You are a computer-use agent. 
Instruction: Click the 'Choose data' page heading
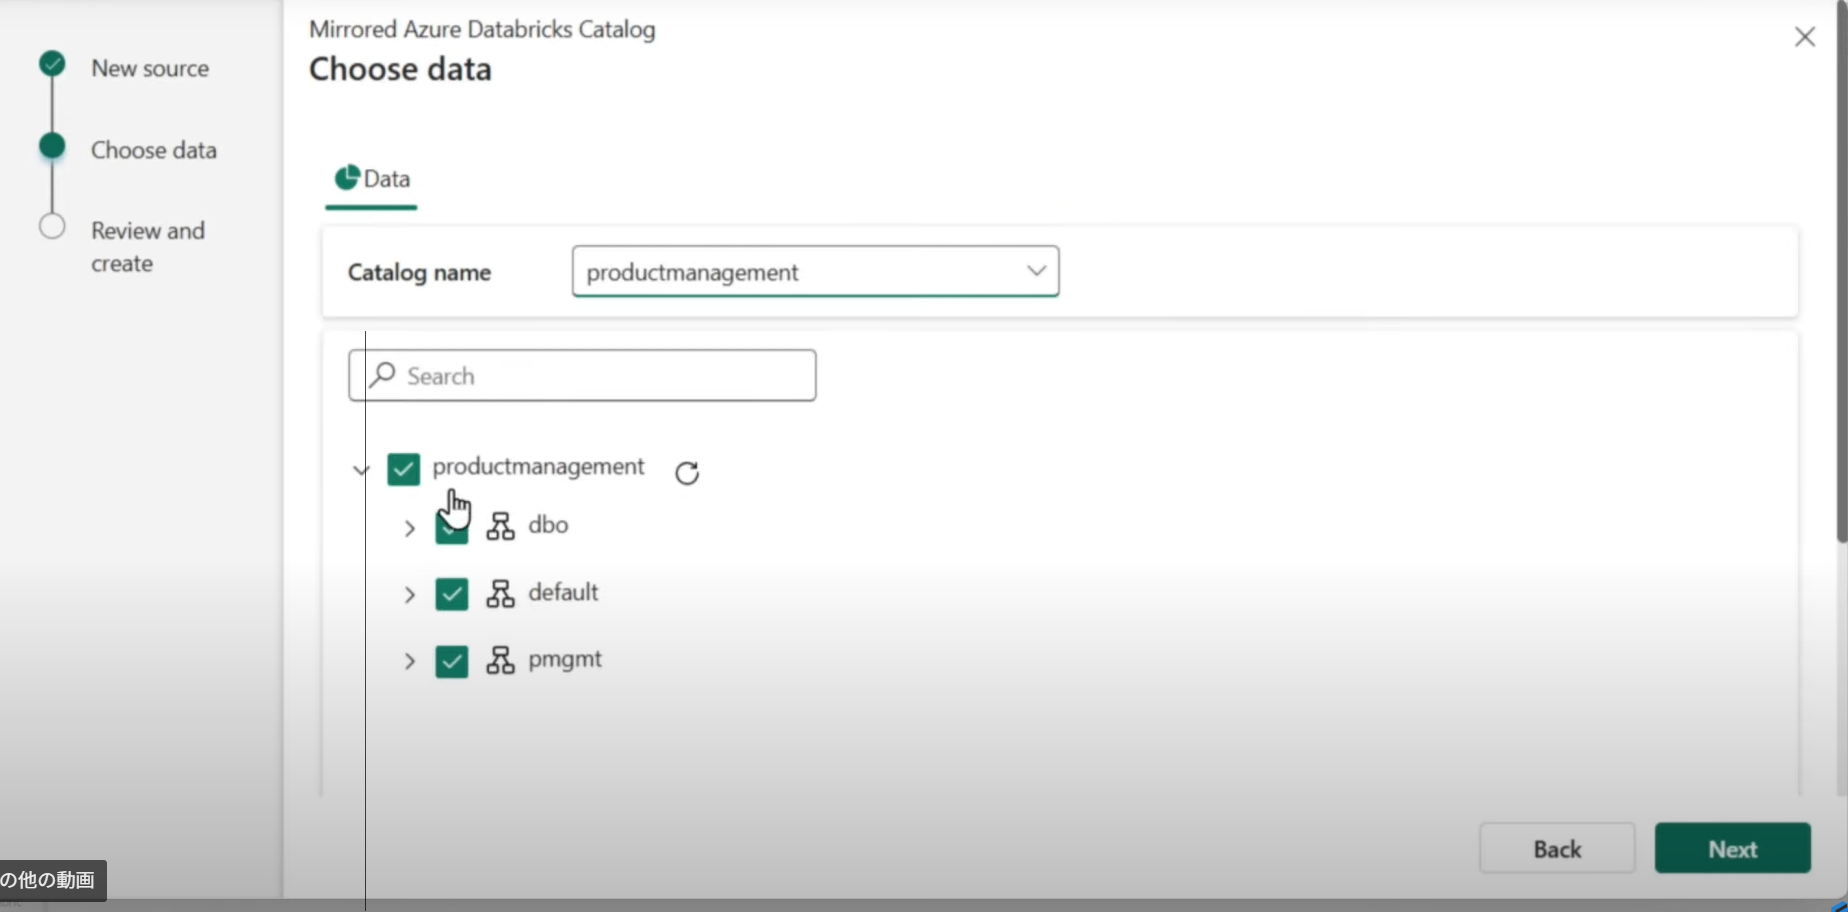pyautogui.click(x=400, y=69)
